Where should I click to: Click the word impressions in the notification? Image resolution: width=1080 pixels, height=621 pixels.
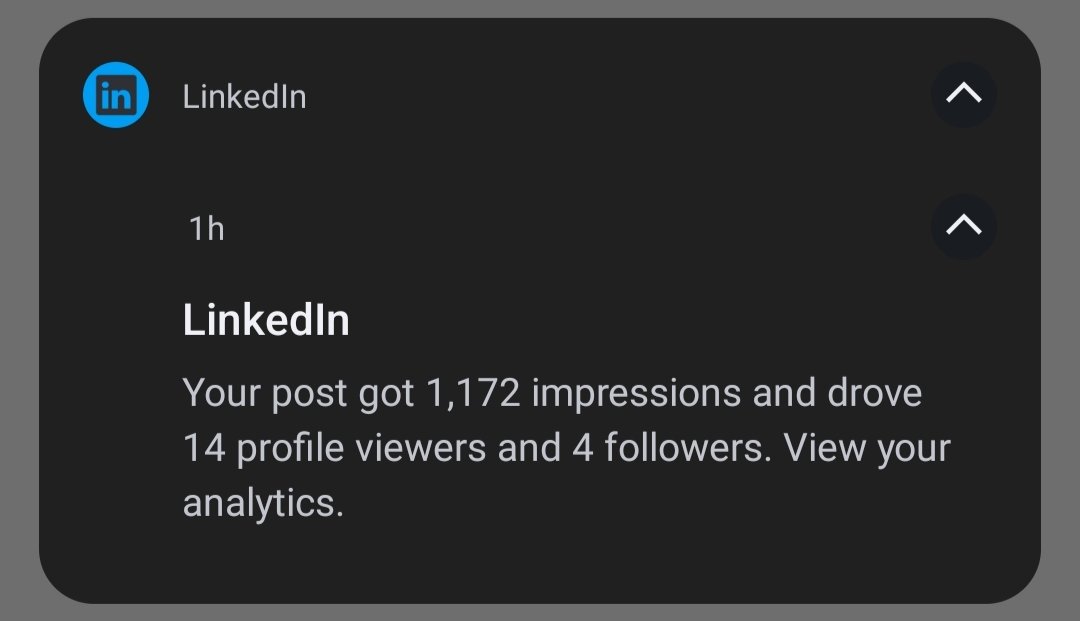(636, 393)
